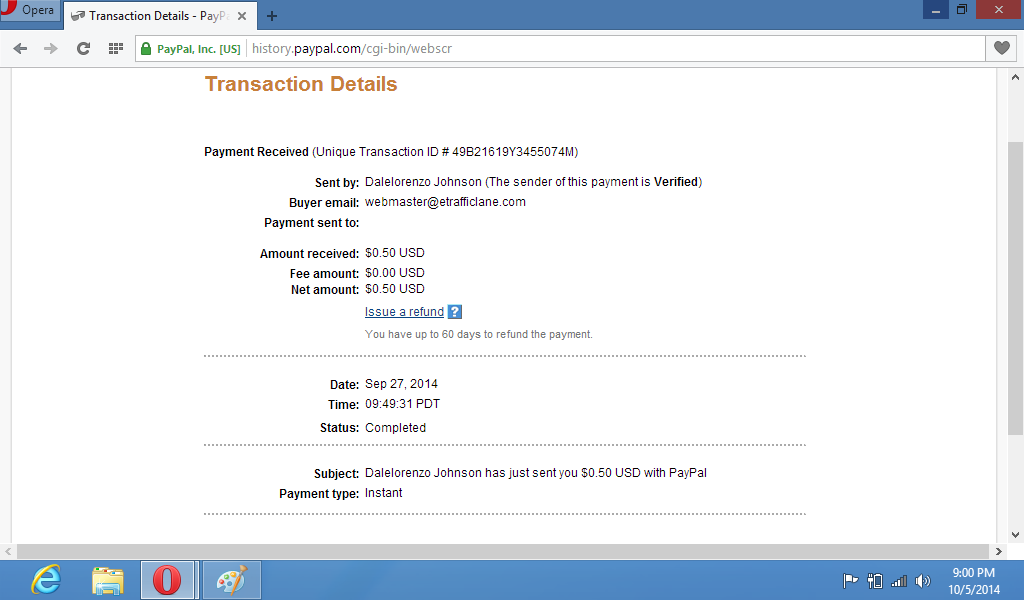This screenshot has width=1024, height=600.
Task: Switch to Opera in the taskbar
Action: coord(167,580)
